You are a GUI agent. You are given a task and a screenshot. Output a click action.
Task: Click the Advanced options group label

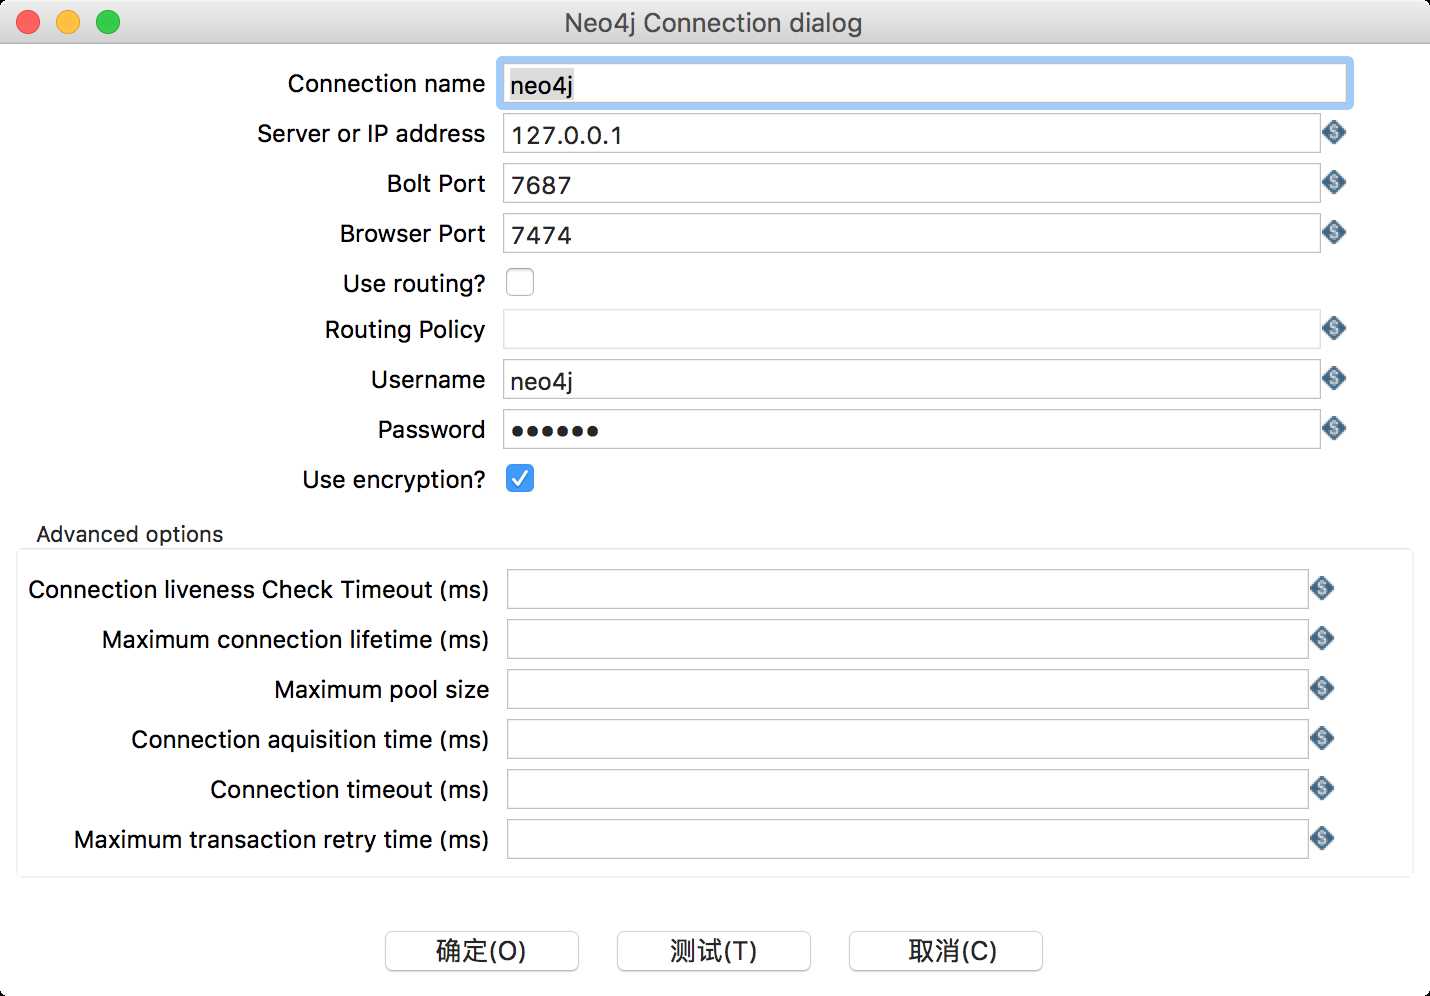[x=130, y=534]
